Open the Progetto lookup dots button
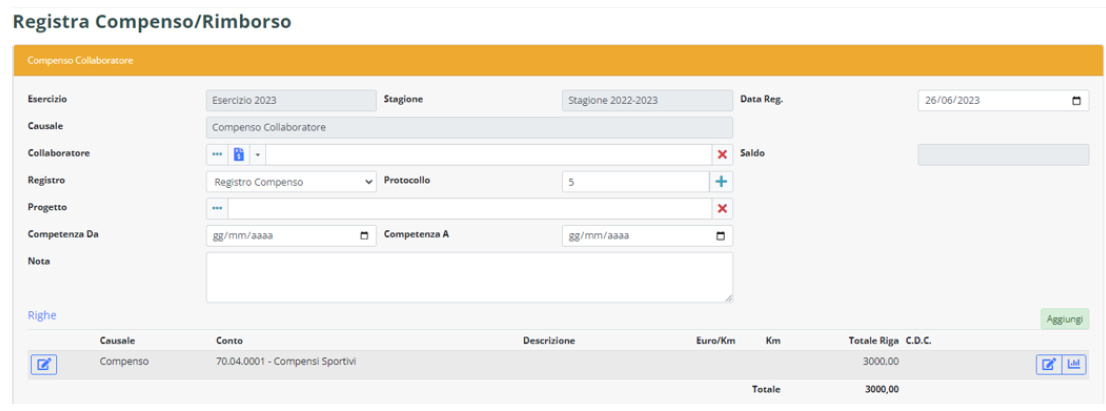 click(x=217, y=209)
